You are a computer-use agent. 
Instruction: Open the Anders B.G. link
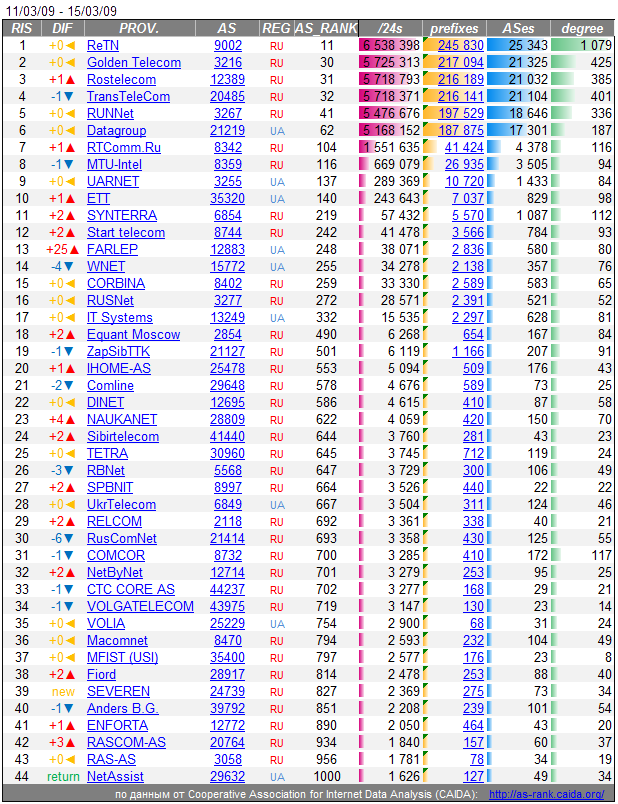coord(123,708)
